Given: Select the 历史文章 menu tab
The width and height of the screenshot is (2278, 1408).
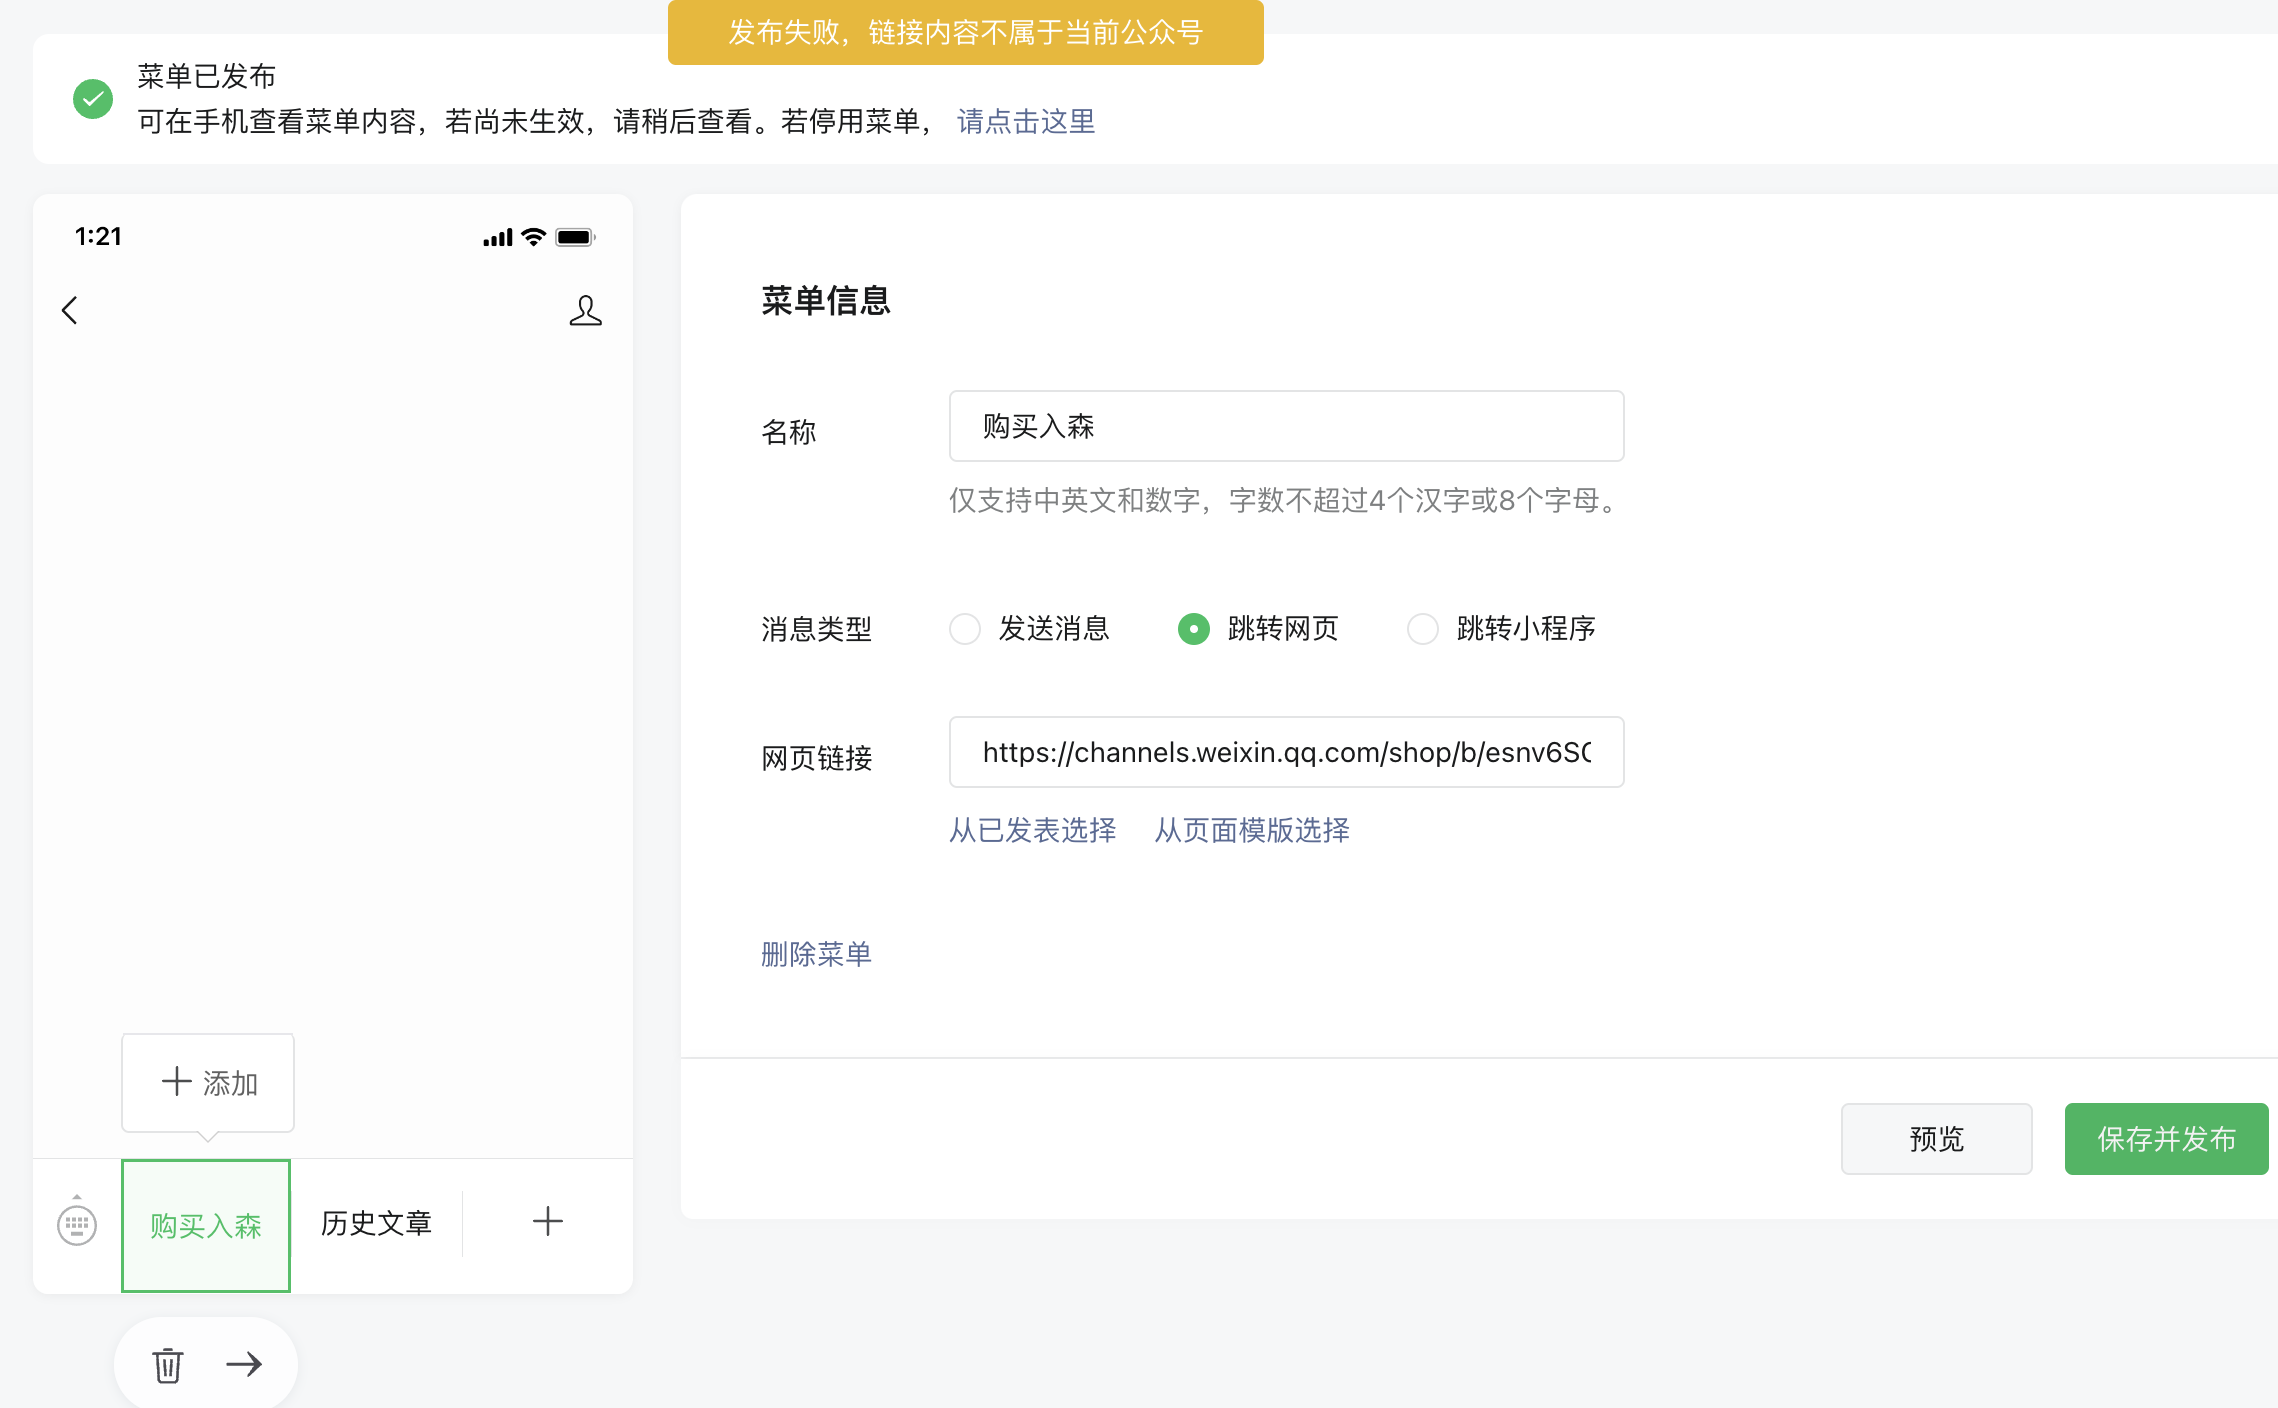Looking at the screenshot, I should click(x=376, y=1223).
